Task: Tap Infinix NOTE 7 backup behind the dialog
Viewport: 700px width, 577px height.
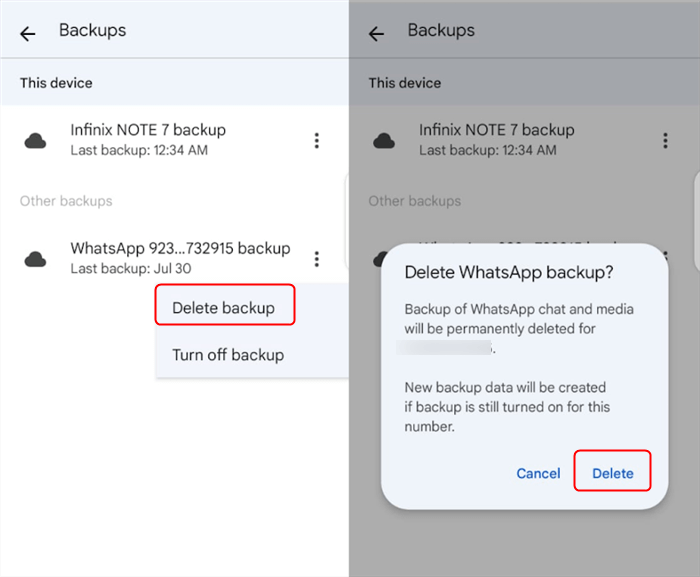Action: point(496,130)
